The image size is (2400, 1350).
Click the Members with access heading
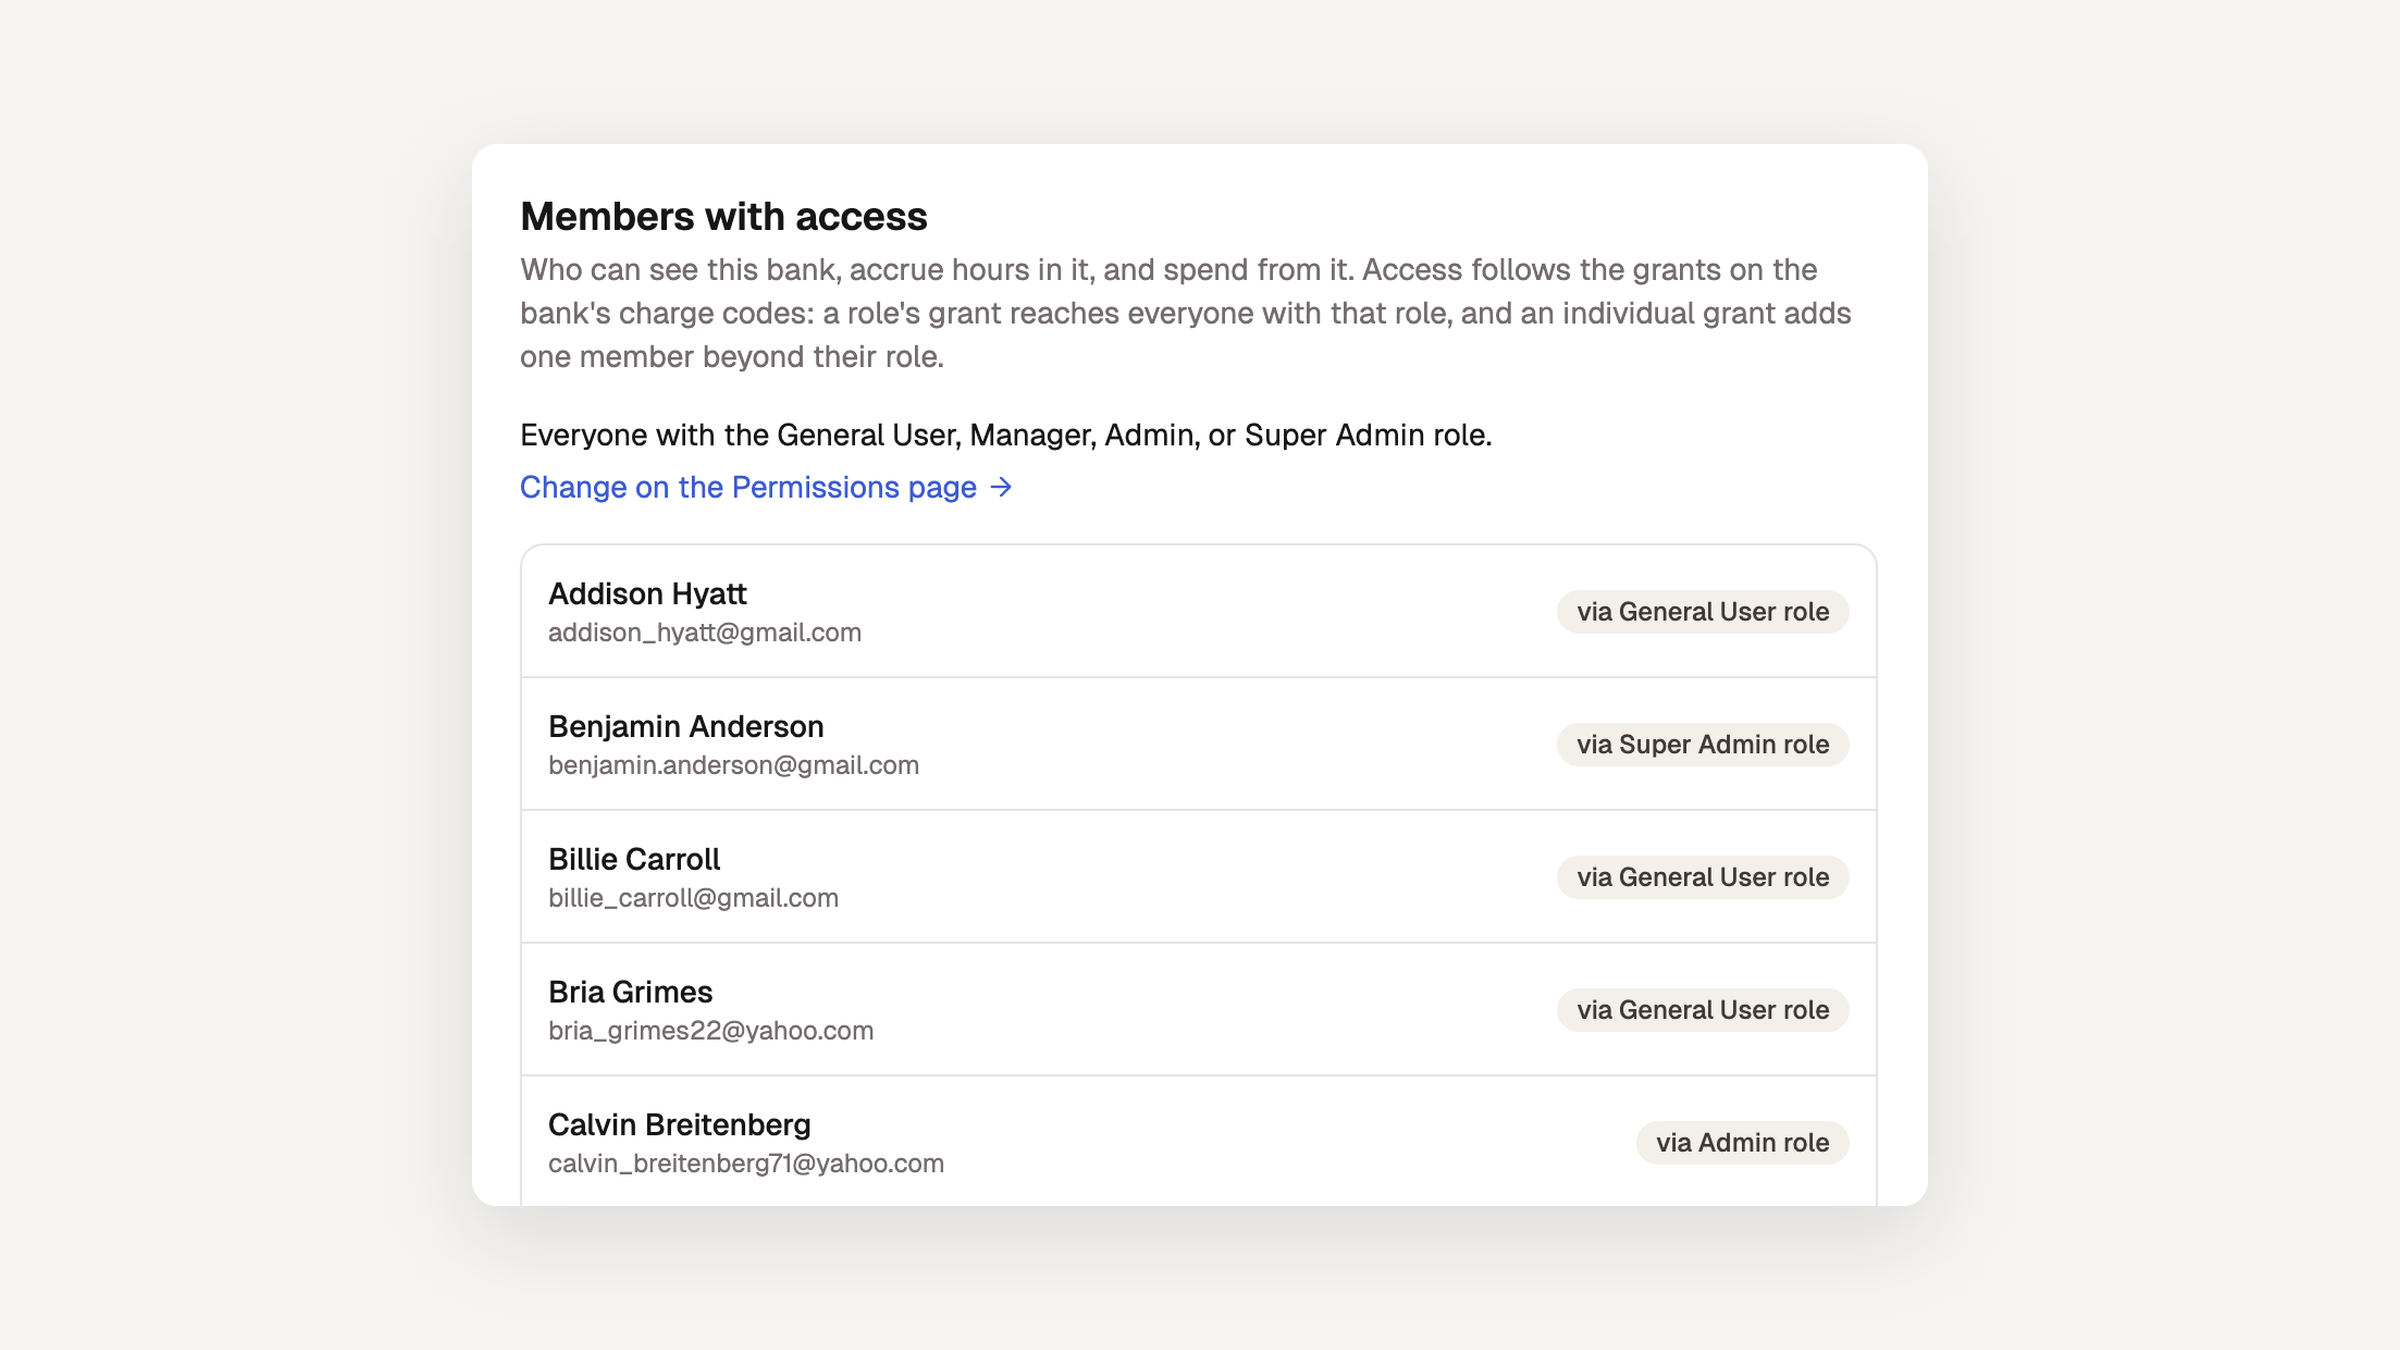coord(723,217)
